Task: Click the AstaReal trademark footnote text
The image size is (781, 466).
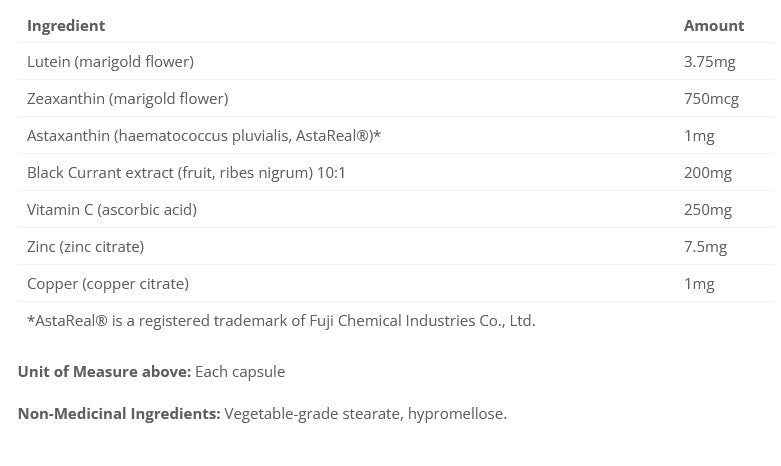Action: click(x=281, y=321)
